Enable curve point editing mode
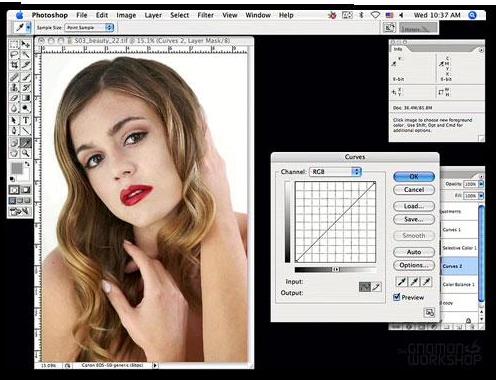The image size is (496, 380). (364, 287)
